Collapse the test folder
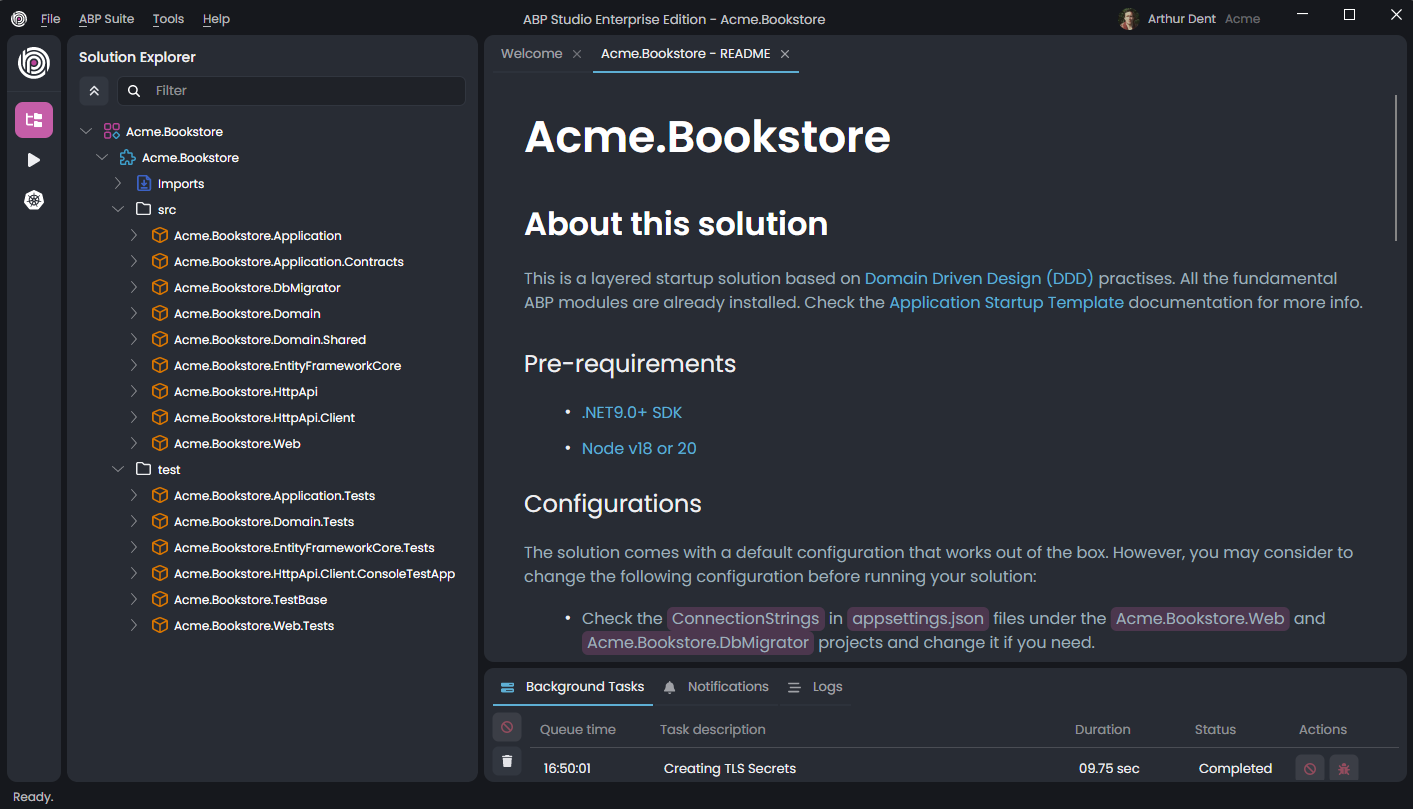1413x809 pixels. (x=118, y=470)
